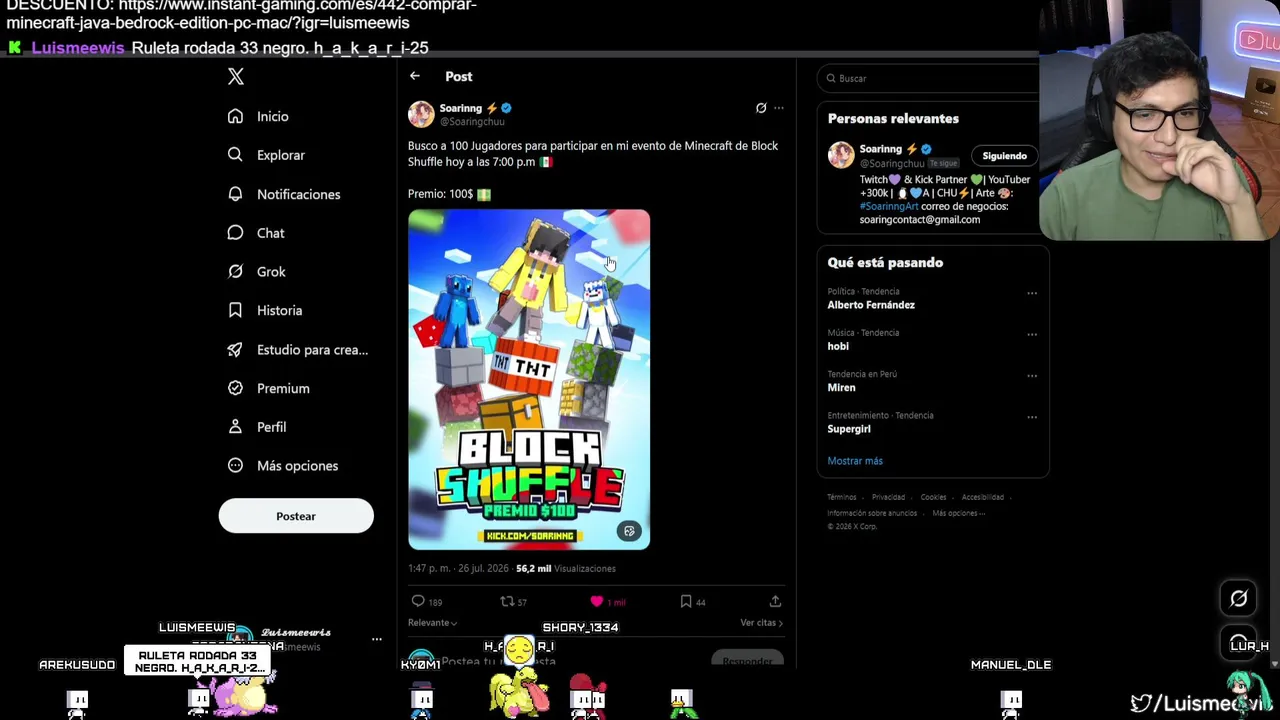Screen dimensions: 1280x720
Task: Open the account switcher three-dot menu
Action: point(377,639)
